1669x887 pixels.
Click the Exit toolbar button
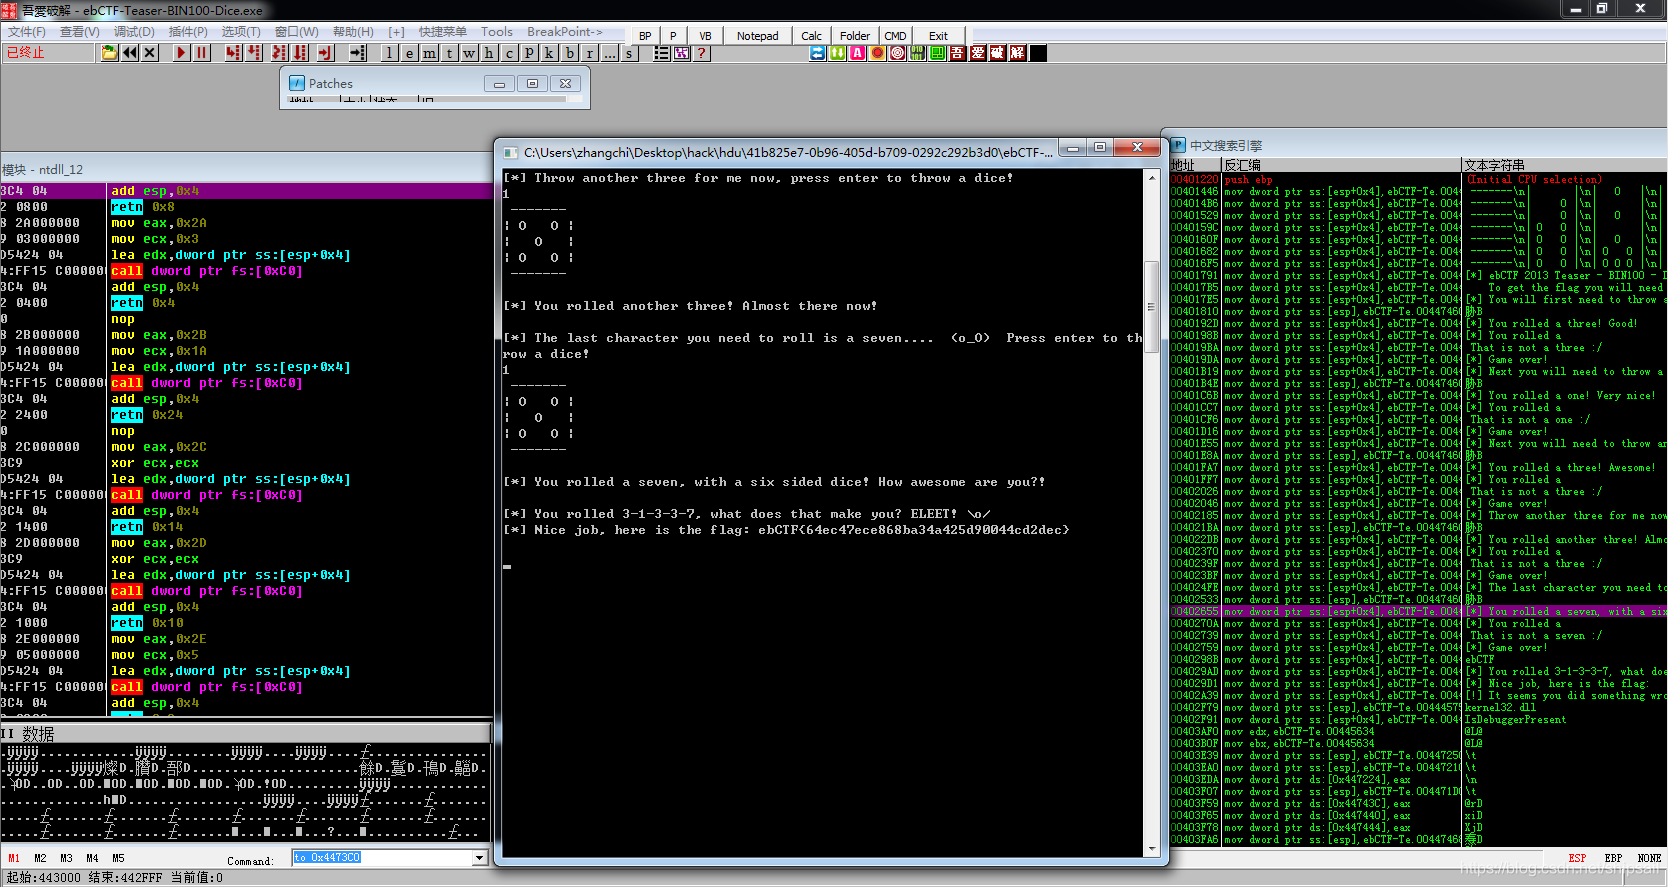click(x=938, y=36)
